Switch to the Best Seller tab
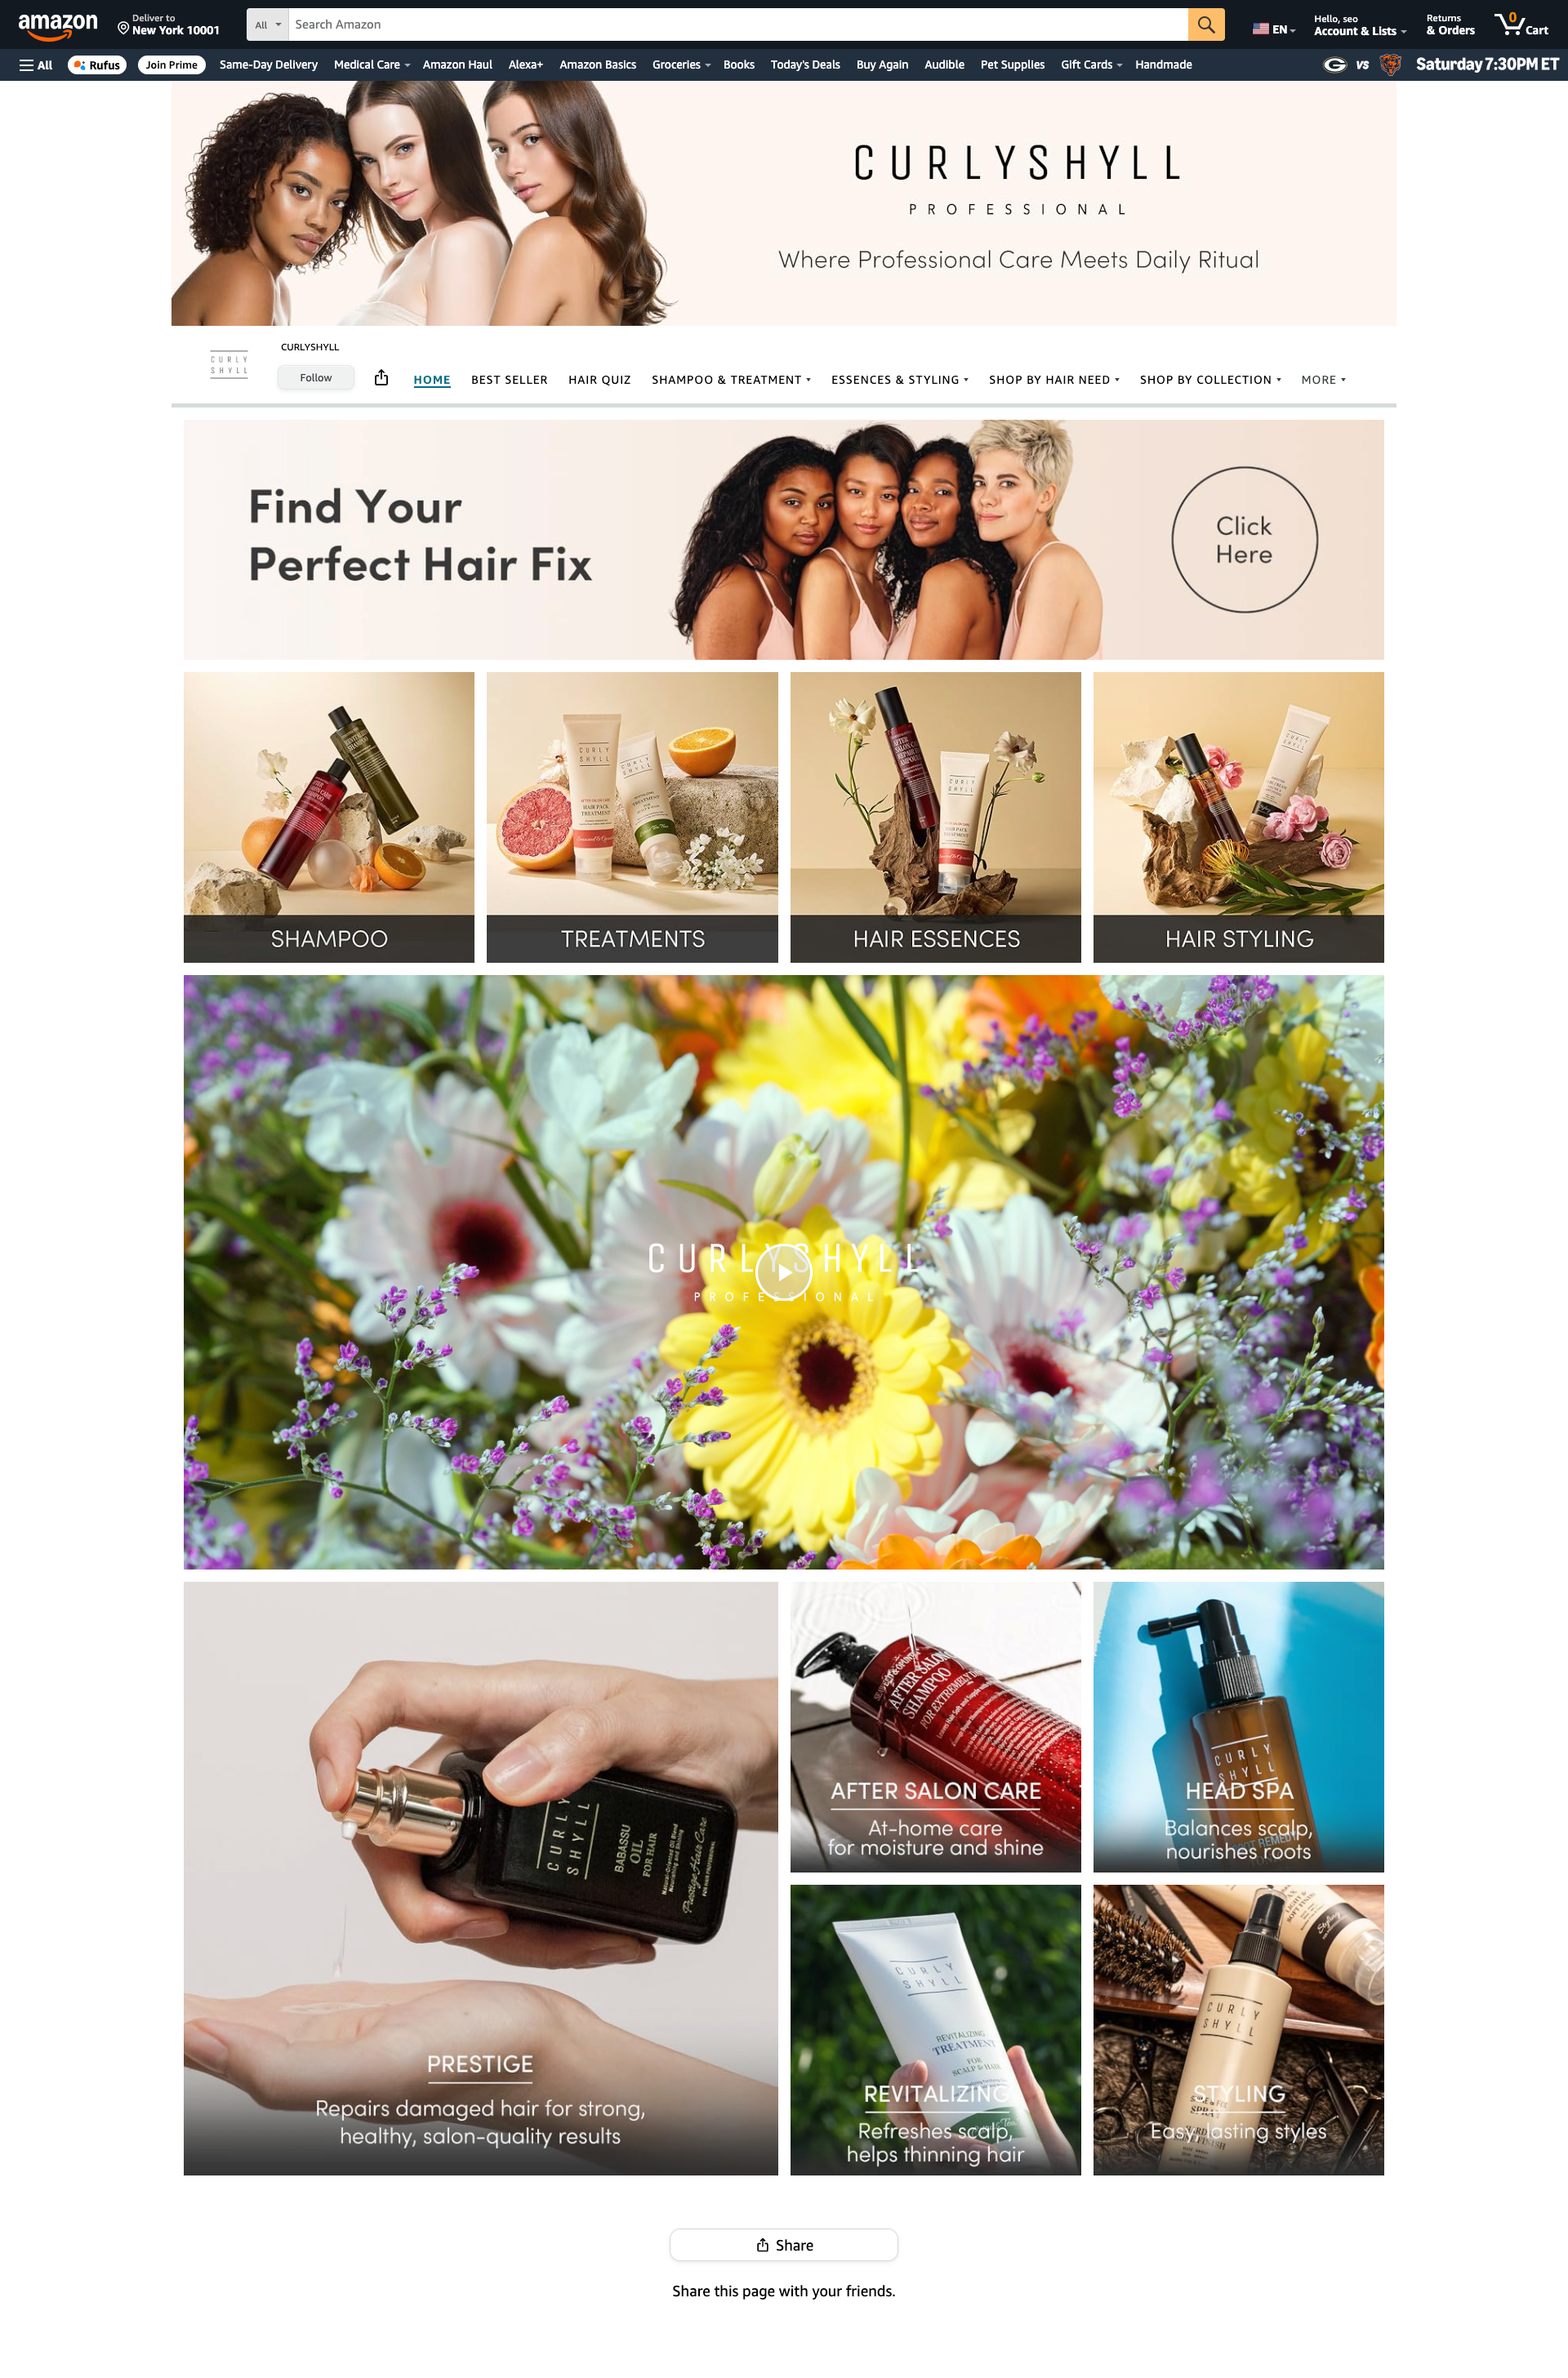Screen dimensions: 1568x2378 pos(509,380)
